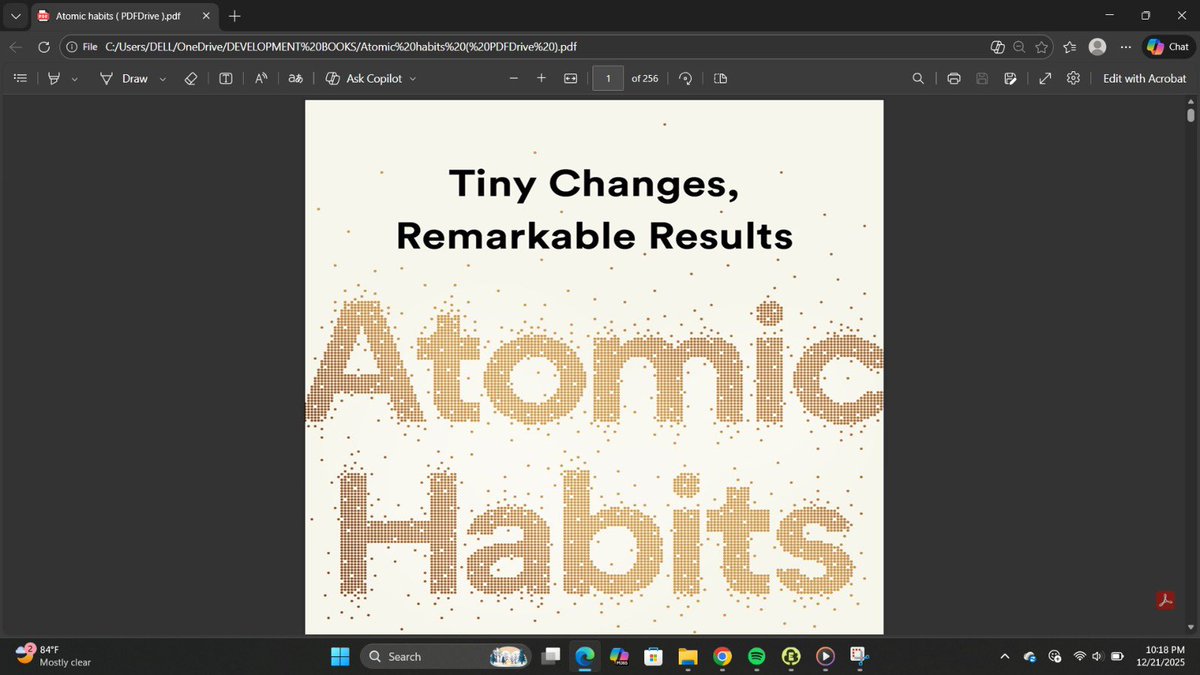
Task: Show hidden system tray icons
Action: point(1005,656)
